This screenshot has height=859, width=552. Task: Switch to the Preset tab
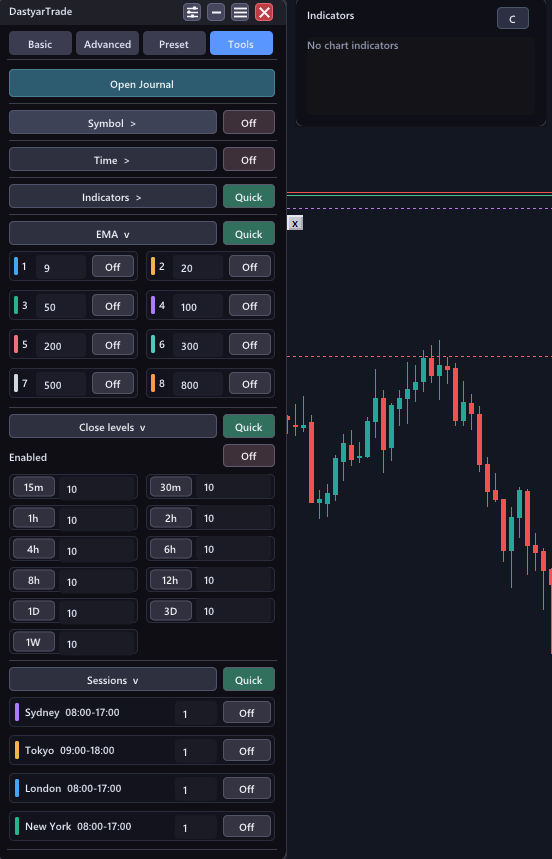tap(174, 44)
